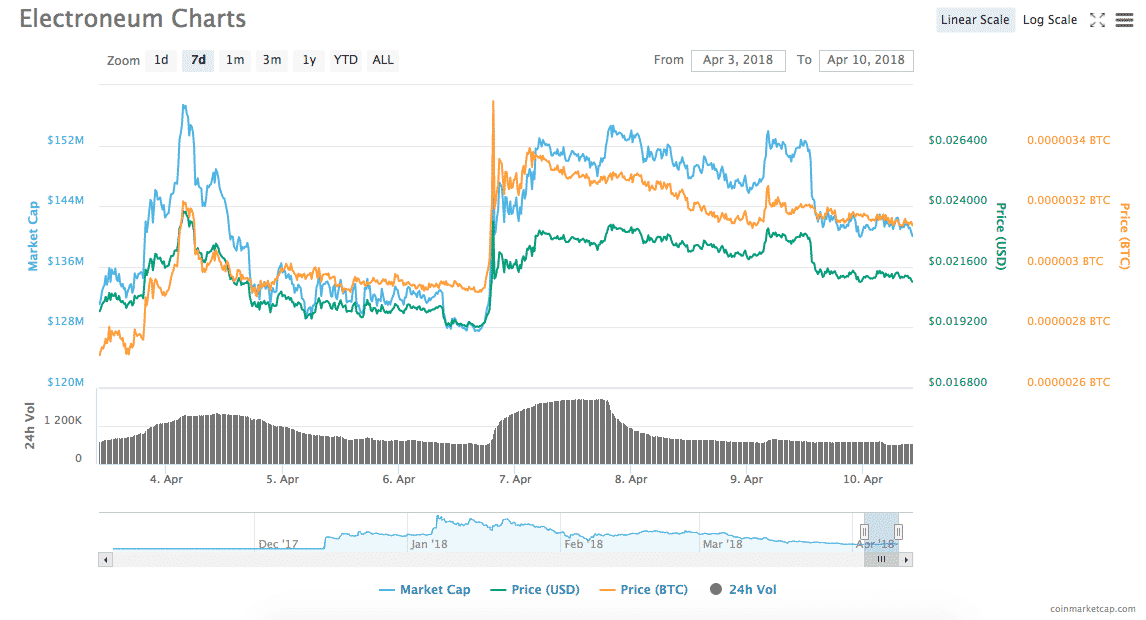
Task: Click the navigator scrollbar thumb
Action: pyautogui.click(x=881, y=560)
